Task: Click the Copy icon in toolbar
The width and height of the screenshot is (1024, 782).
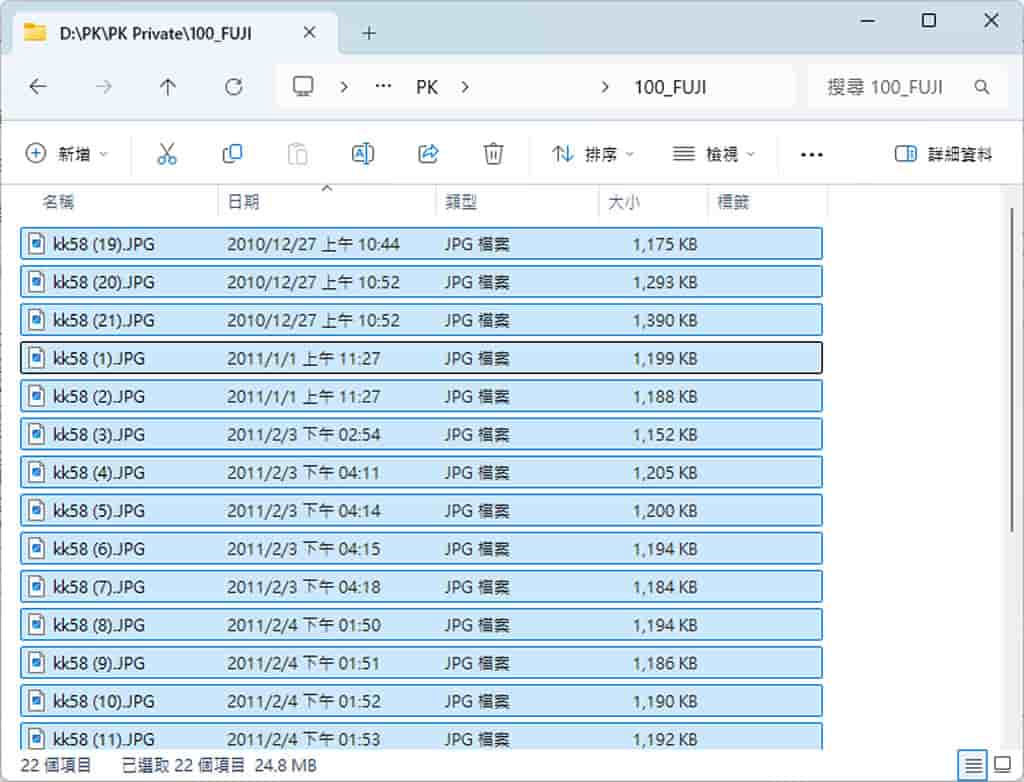Action: [232, 154]
